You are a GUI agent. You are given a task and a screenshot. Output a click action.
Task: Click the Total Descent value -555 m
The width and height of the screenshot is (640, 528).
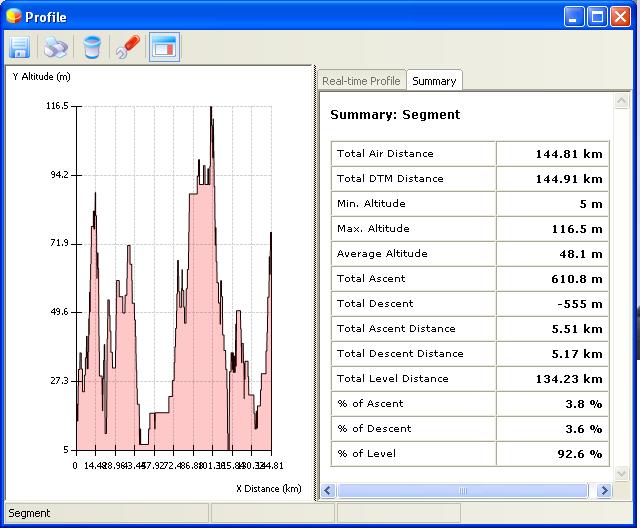580,304
